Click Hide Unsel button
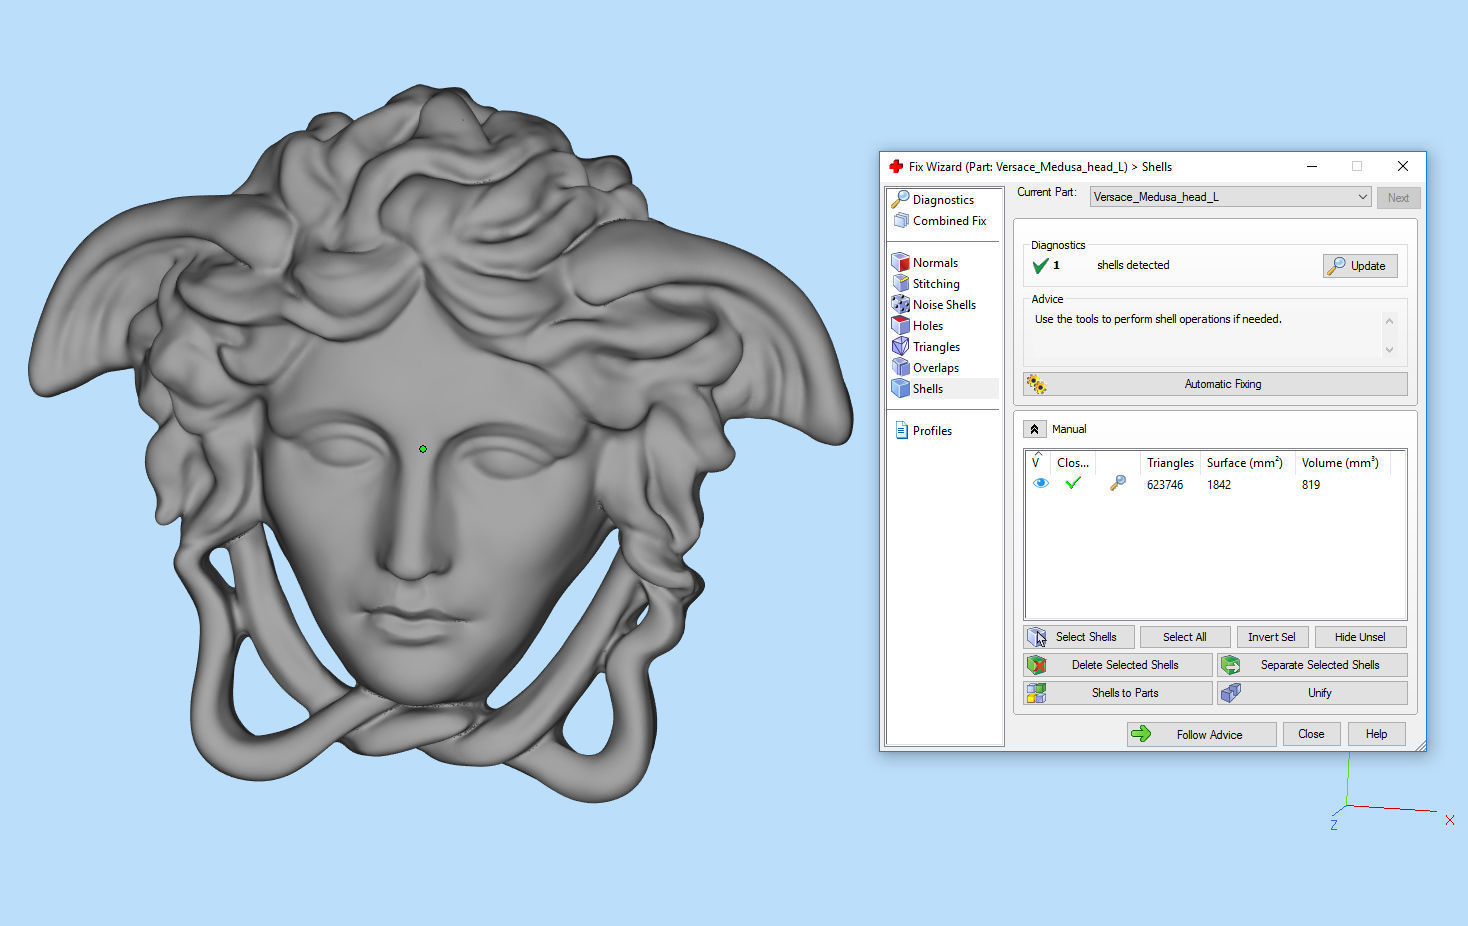 1360,637
